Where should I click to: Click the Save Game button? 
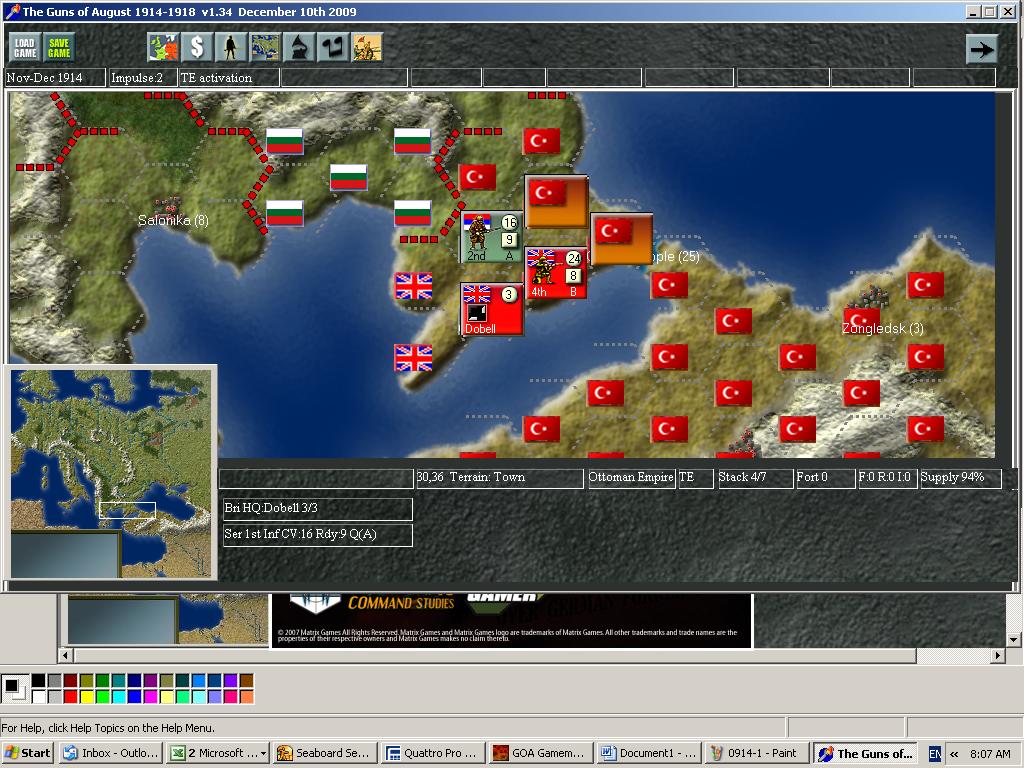[59, 48]
